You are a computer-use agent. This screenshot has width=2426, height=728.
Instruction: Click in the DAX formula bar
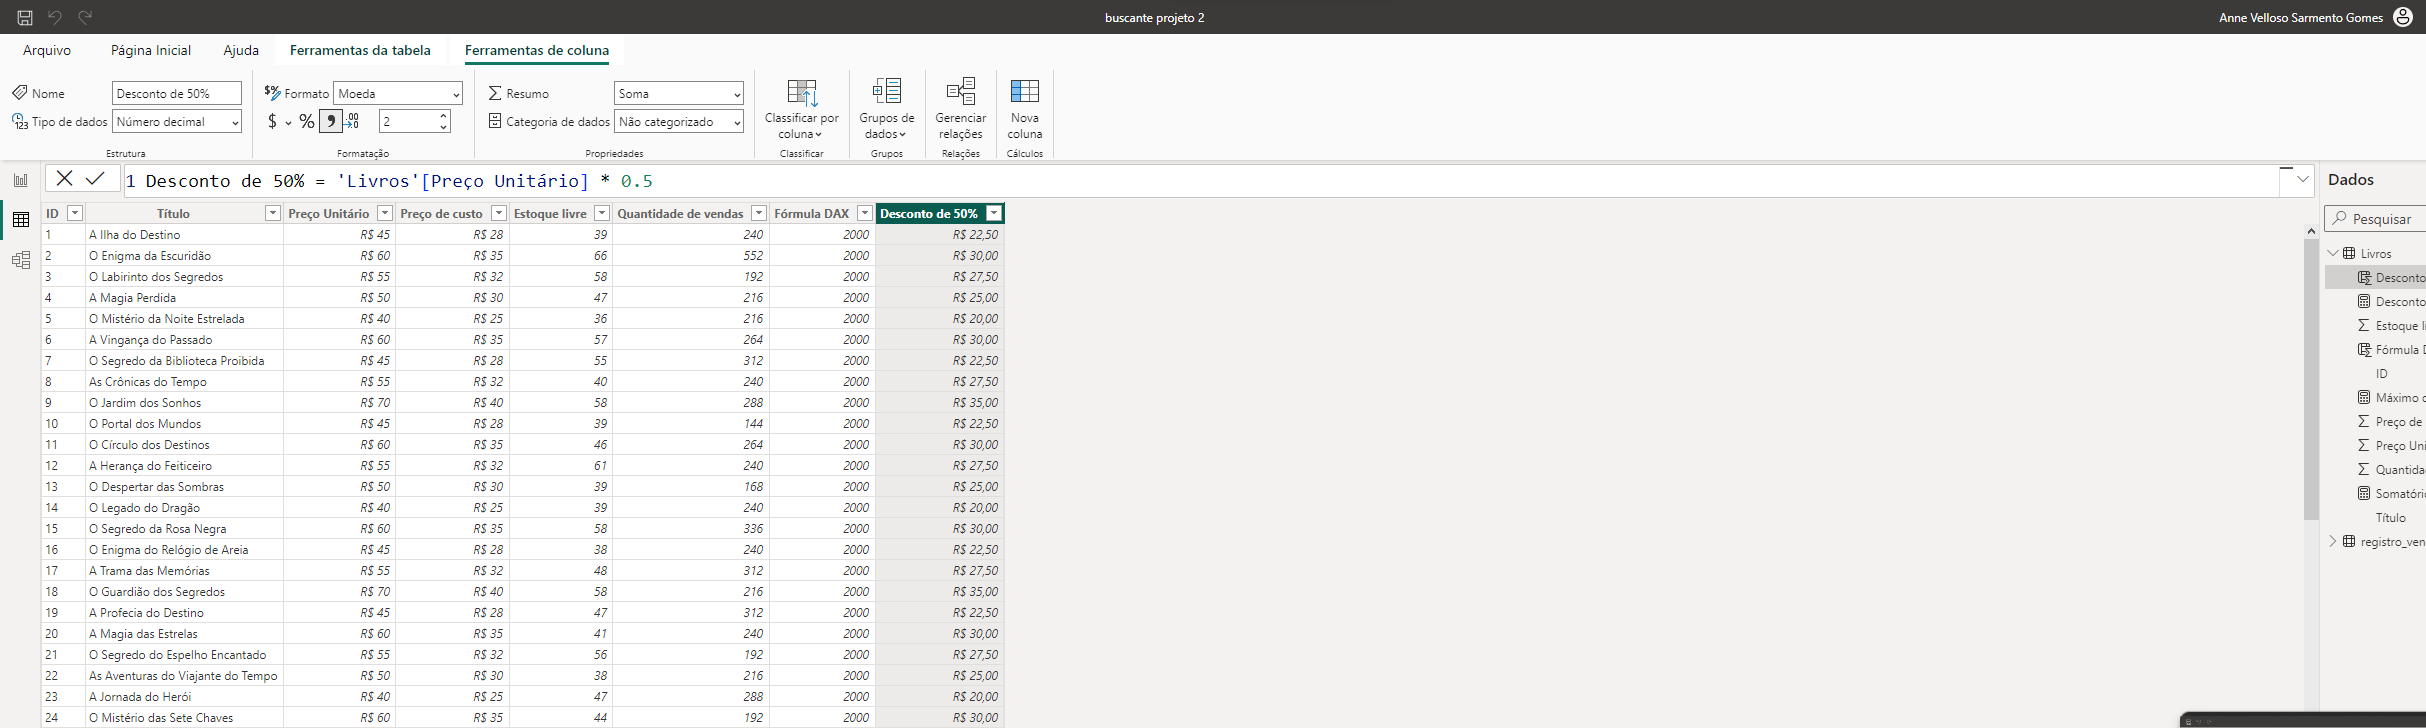pyautogui.click(x=1200, y=180)
